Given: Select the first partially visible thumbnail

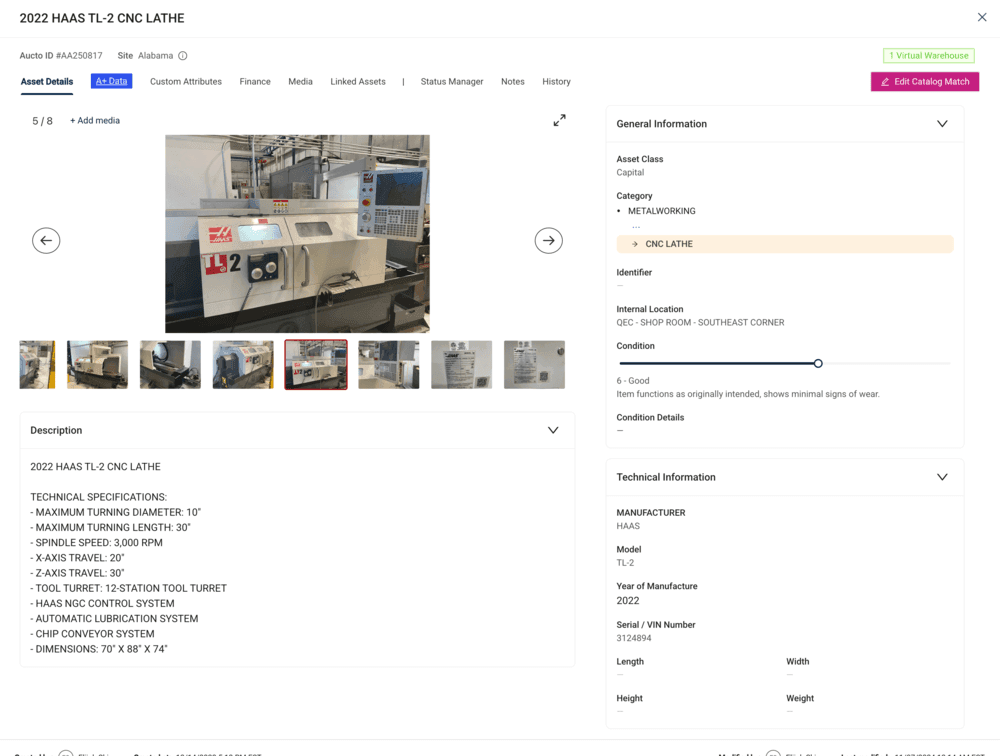Looking at the screenshot, I should pos(37,365).
